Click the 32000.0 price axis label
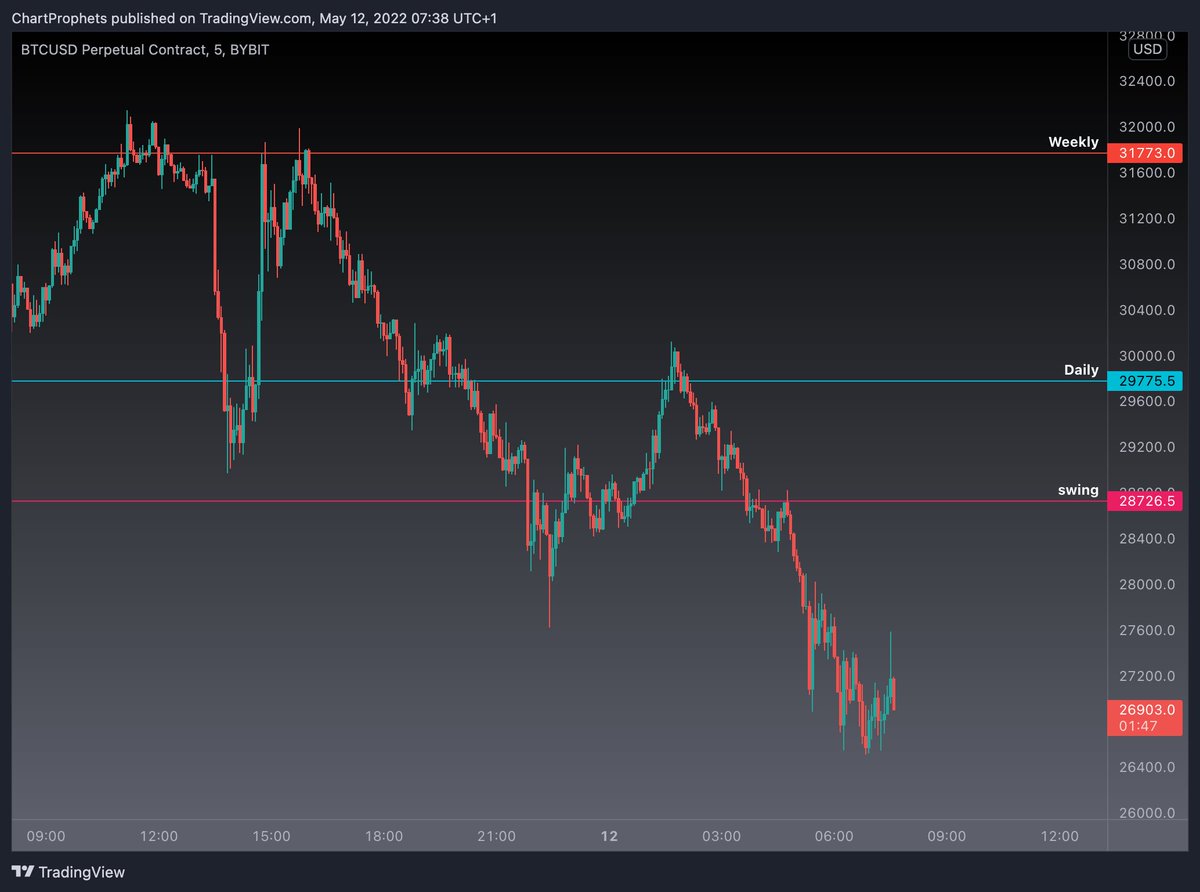1200x892 pixels. pyautogui.click(x=1145, y=127)
